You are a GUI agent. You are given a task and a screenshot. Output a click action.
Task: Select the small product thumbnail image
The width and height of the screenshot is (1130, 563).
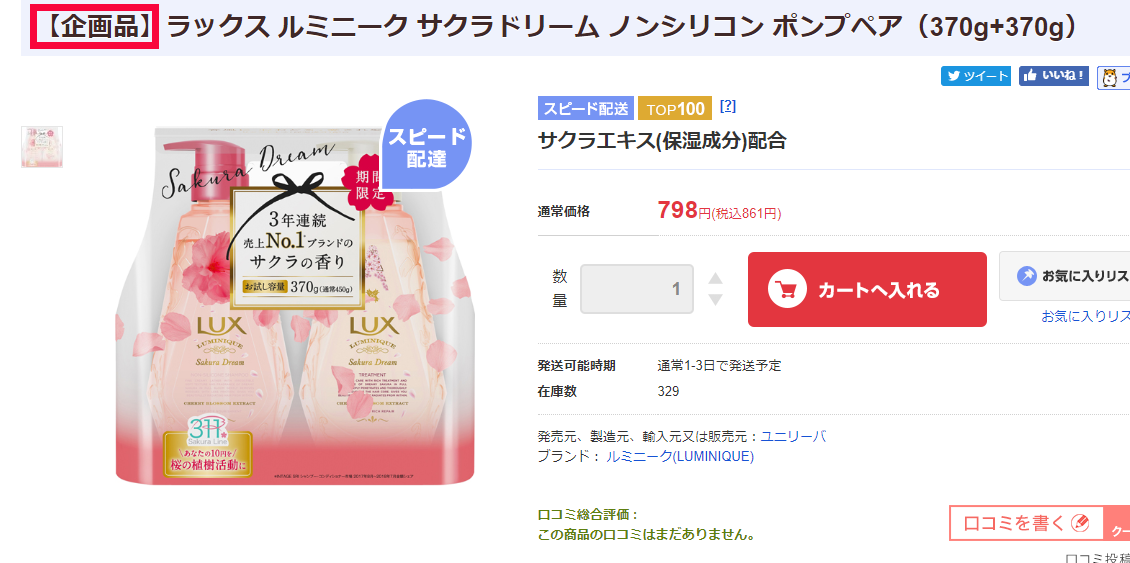[x=42, y=147]
